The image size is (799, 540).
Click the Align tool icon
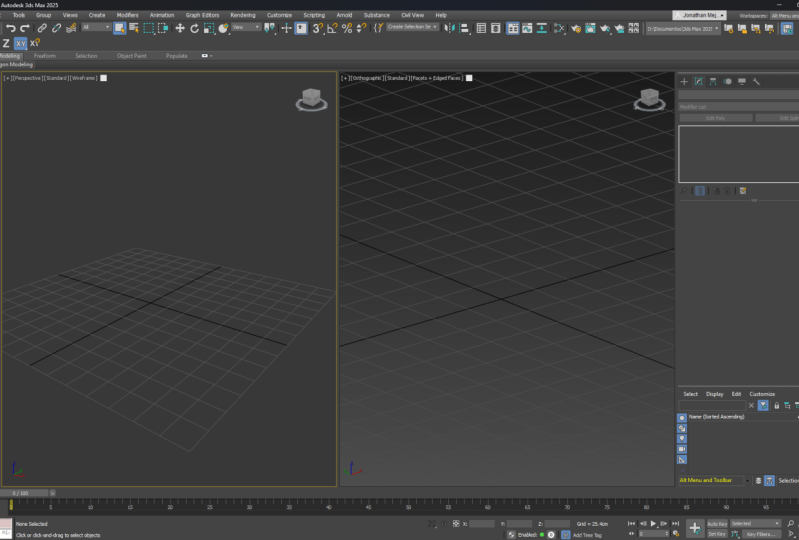[464, 29]
